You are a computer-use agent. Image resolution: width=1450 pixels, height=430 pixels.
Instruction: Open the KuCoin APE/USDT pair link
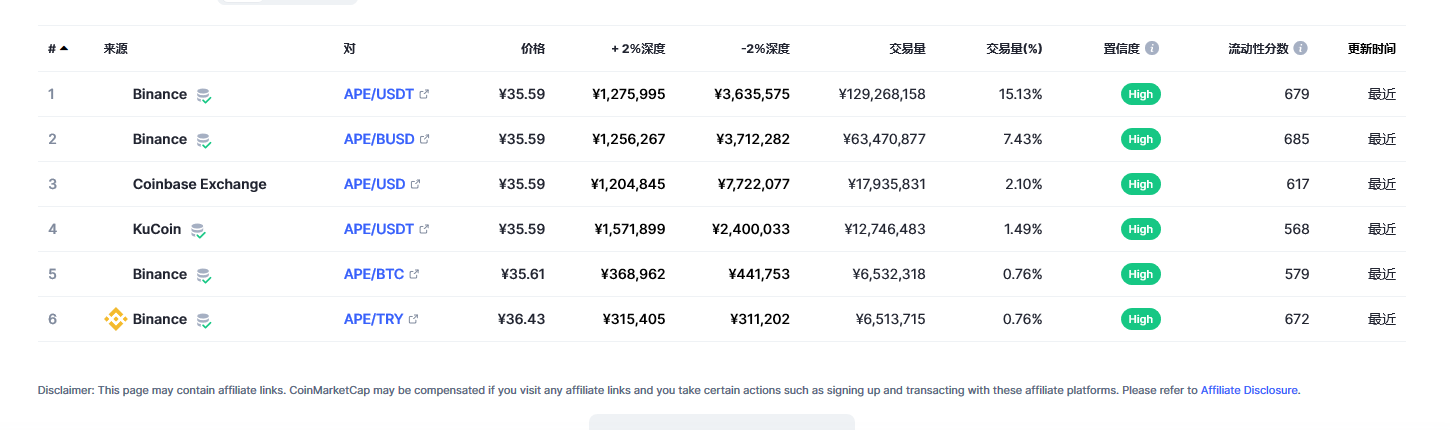379,229
